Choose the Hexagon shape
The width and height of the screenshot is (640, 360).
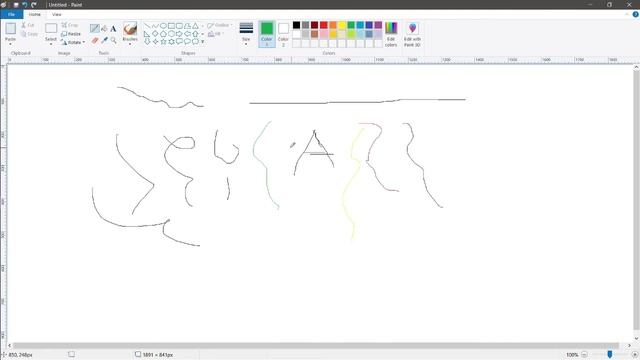coord(171,33)
